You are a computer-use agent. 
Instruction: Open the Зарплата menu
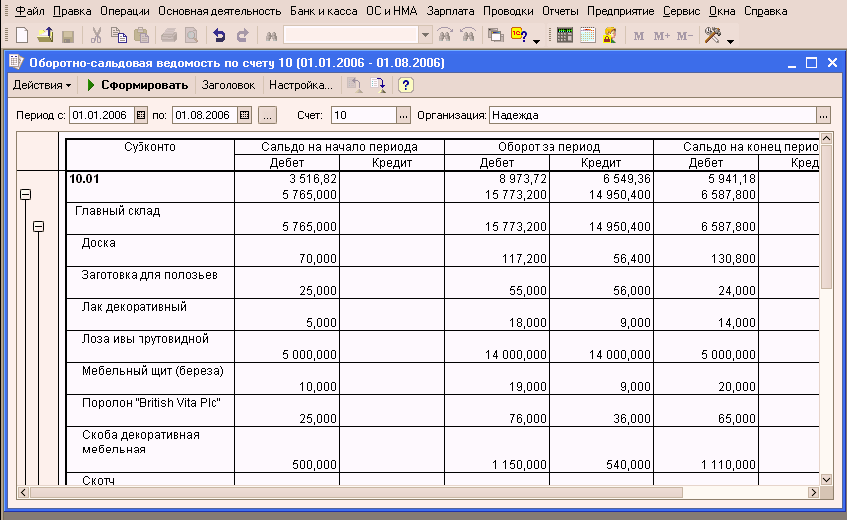(451, 11)
